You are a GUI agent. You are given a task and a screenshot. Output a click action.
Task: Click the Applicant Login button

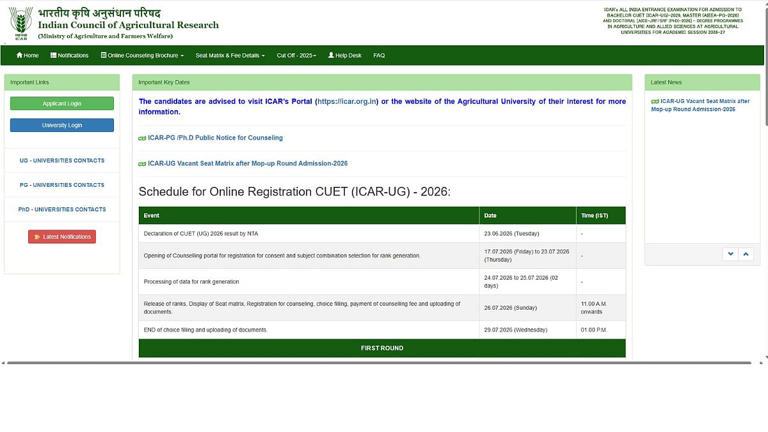[62, 103]
